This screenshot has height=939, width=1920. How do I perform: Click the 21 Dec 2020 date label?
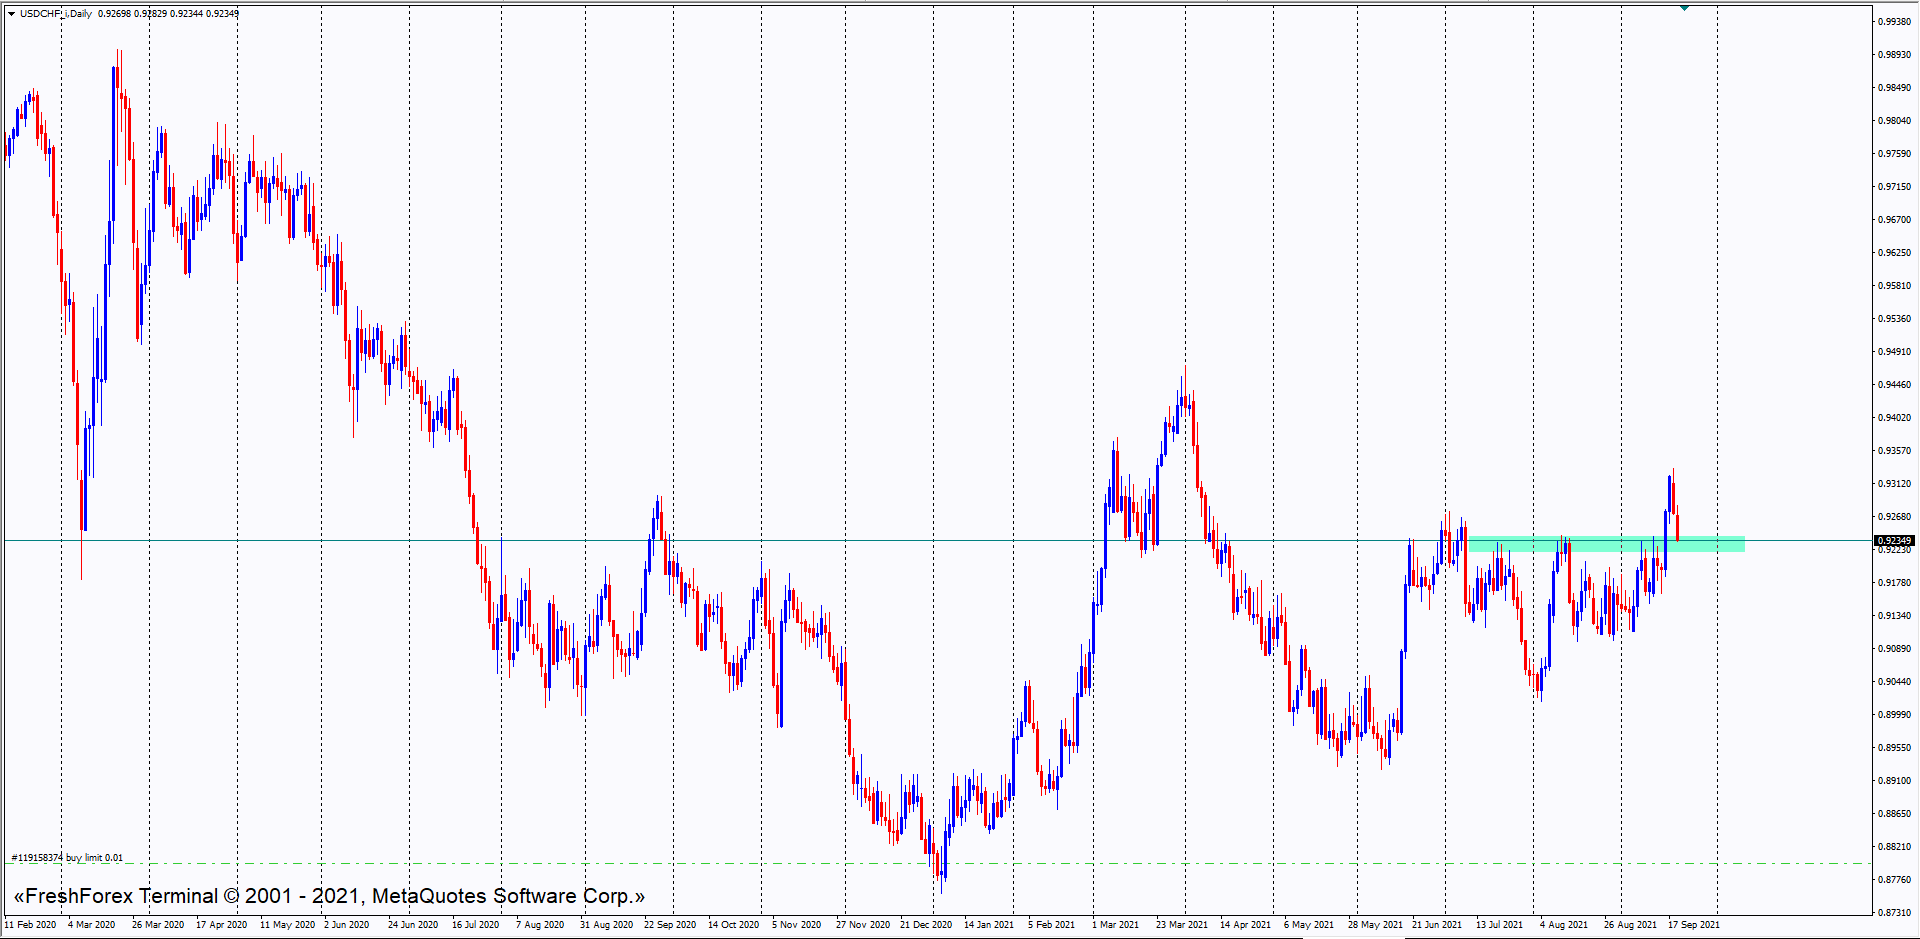[925, 925]
